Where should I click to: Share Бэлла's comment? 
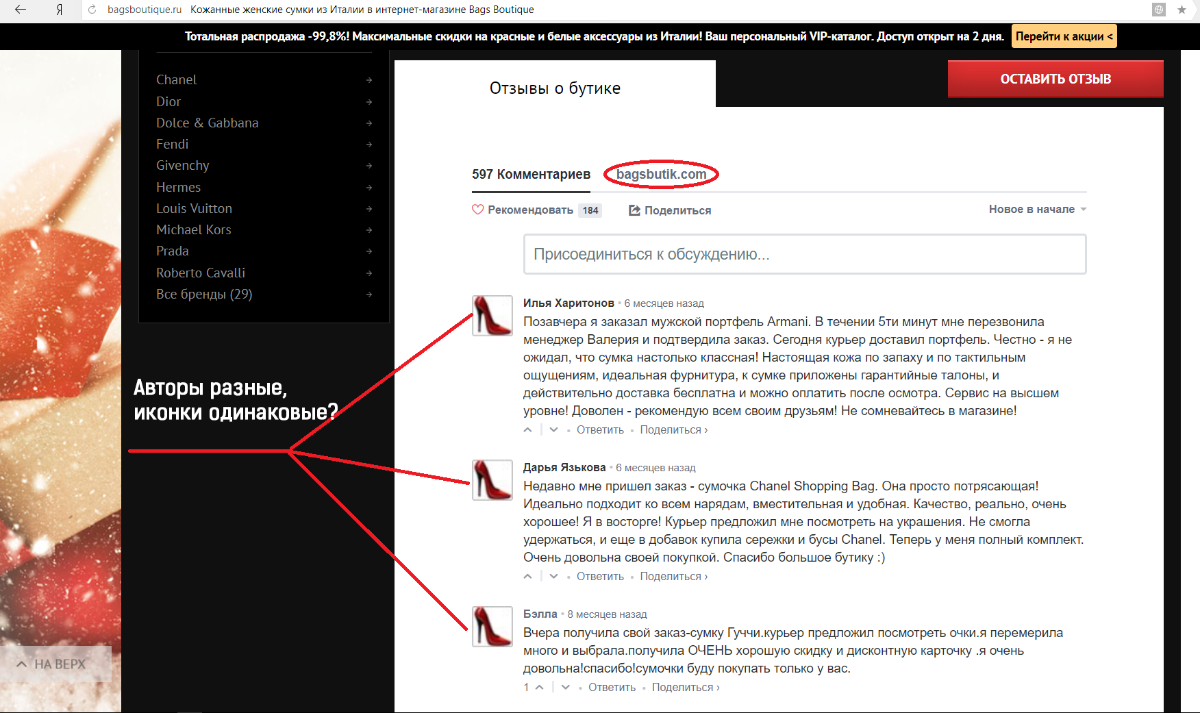coord(686,687)
